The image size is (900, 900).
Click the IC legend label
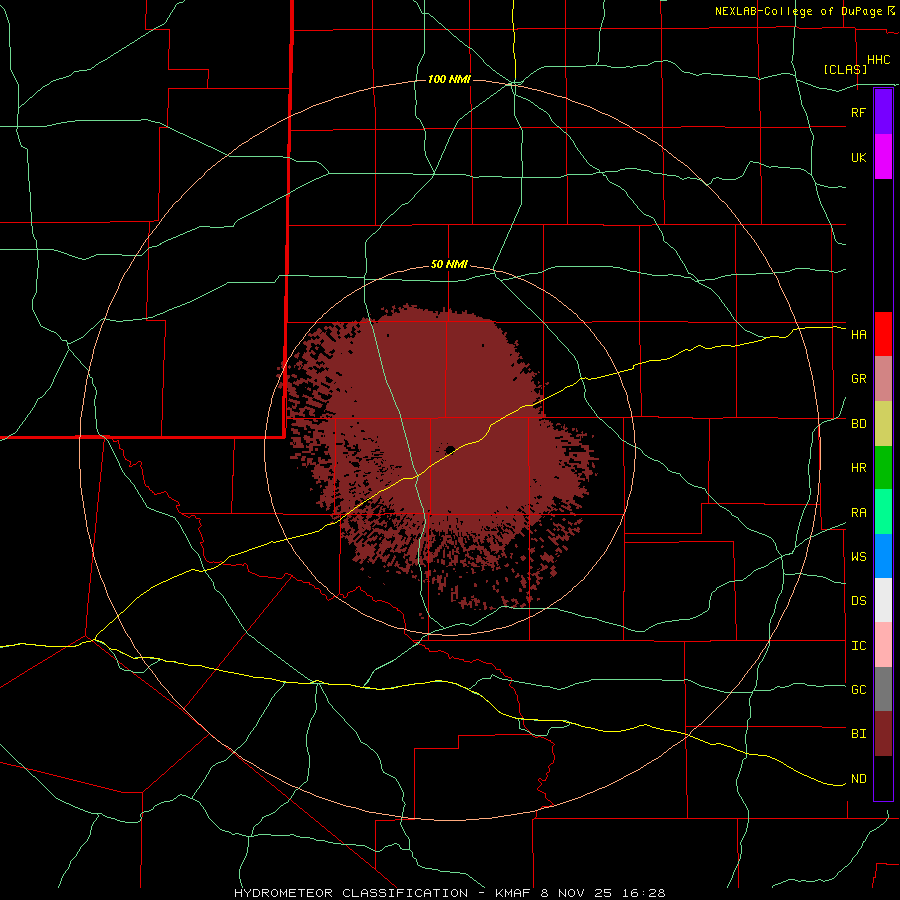[x=858, y=646]
